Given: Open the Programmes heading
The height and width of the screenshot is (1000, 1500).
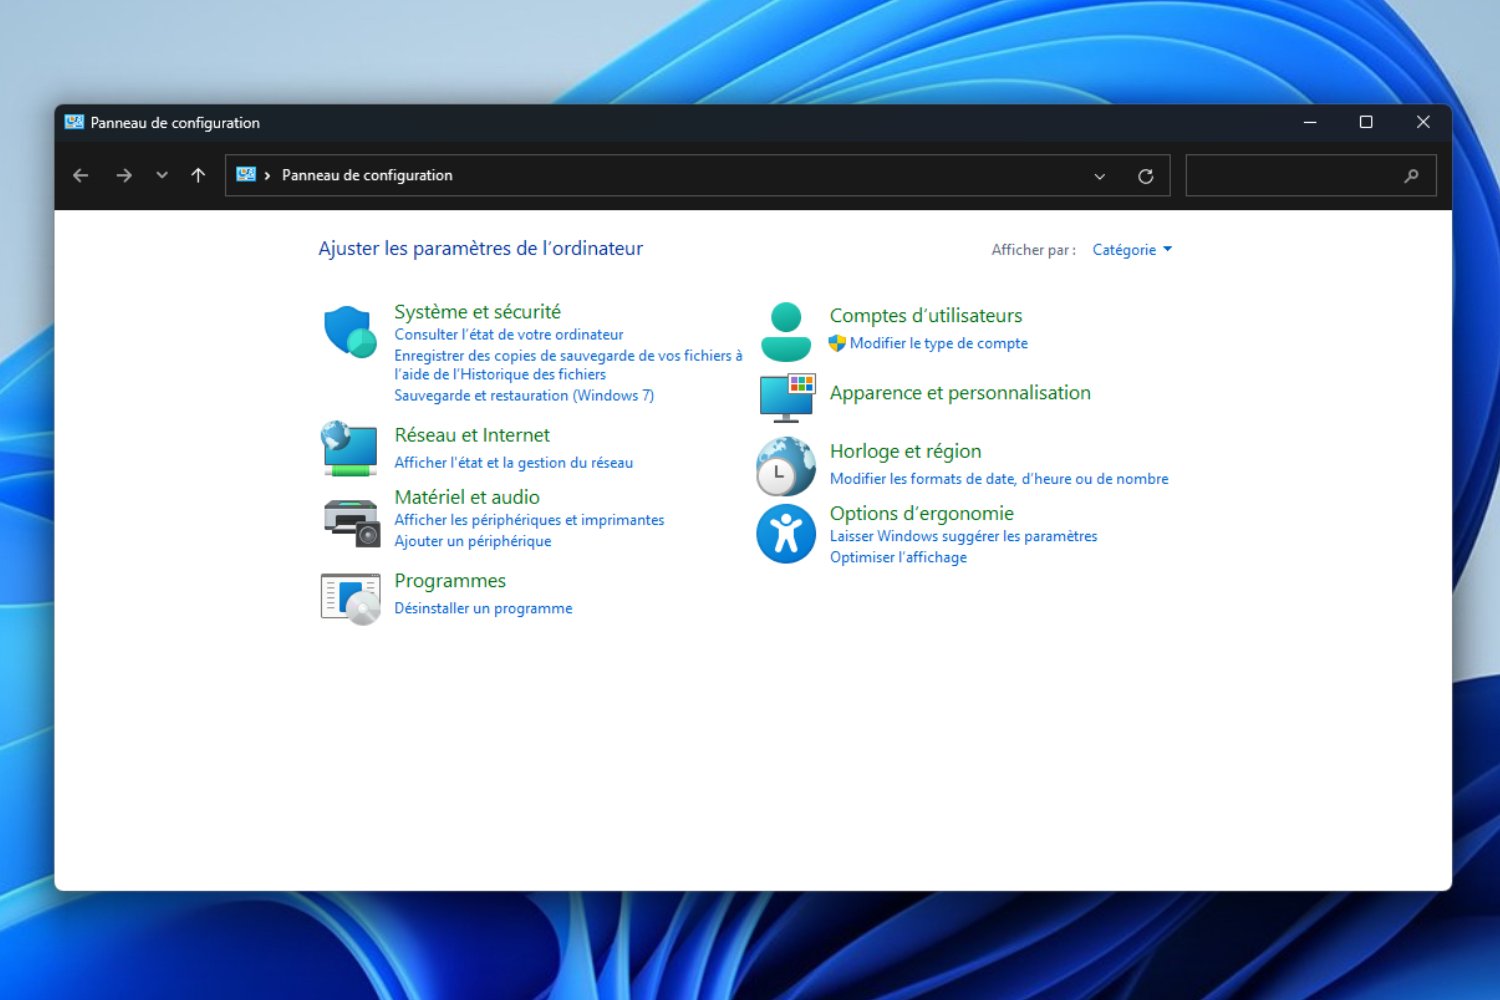Looking at the screenshot, I should click(x=450, y=581).
